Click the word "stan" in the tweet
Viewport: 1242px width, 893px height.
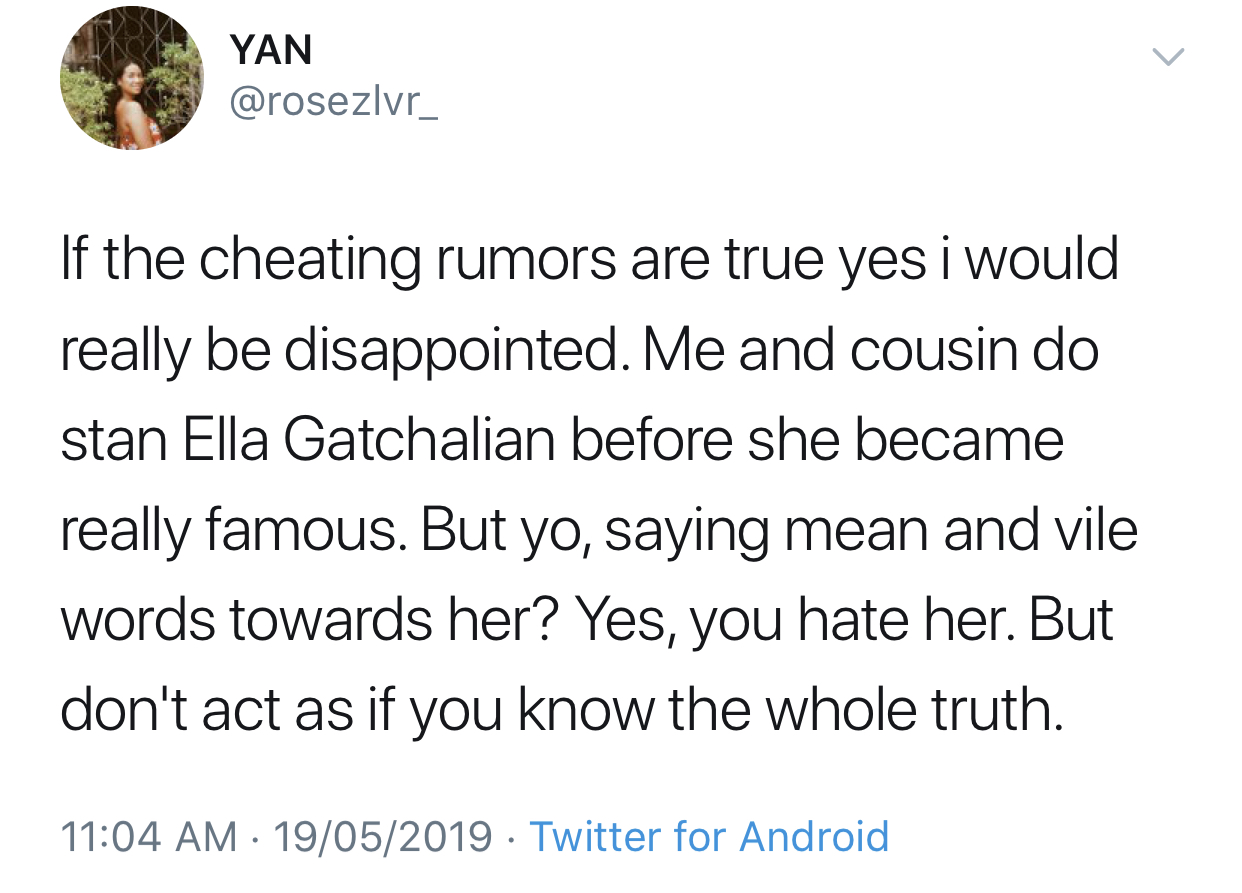click(x=113, y=441)
